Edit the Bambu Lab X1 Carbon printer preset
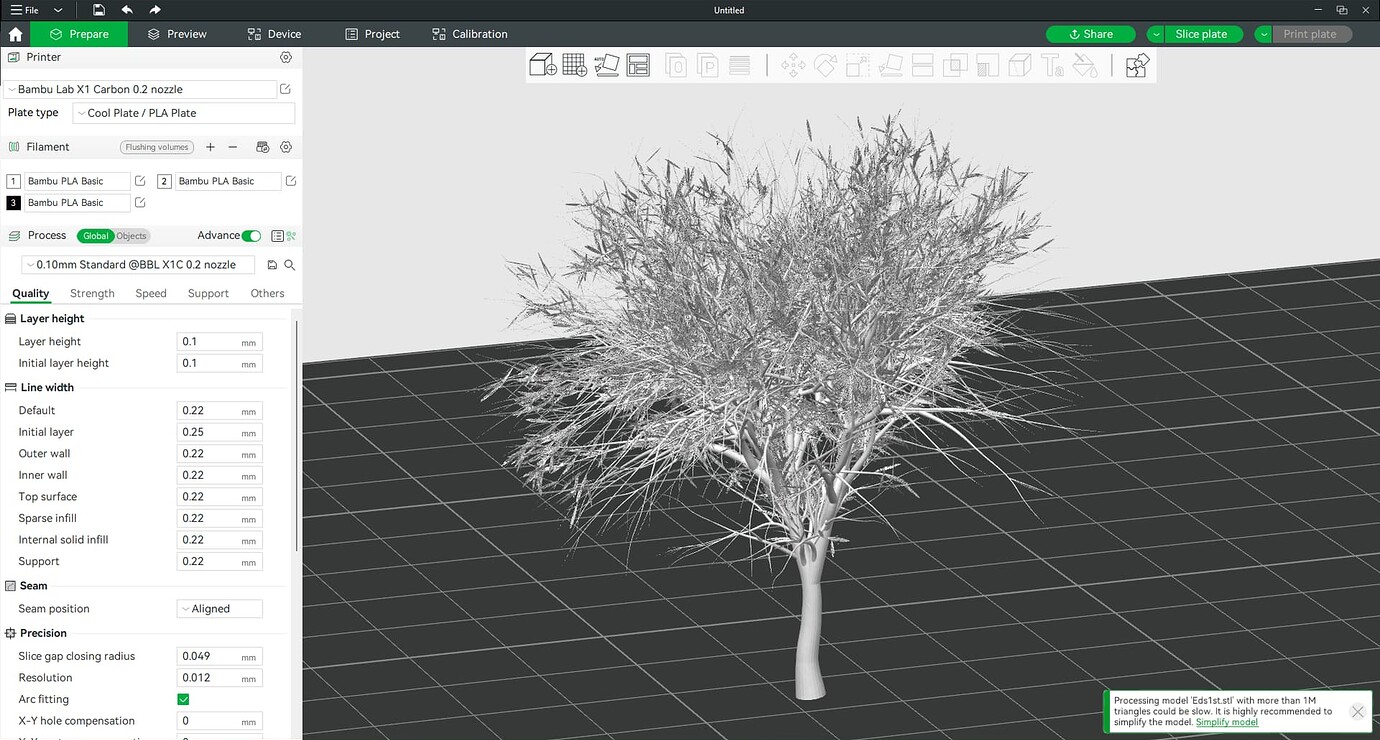Screen dimensions: 1380x740 coord(286,89)
